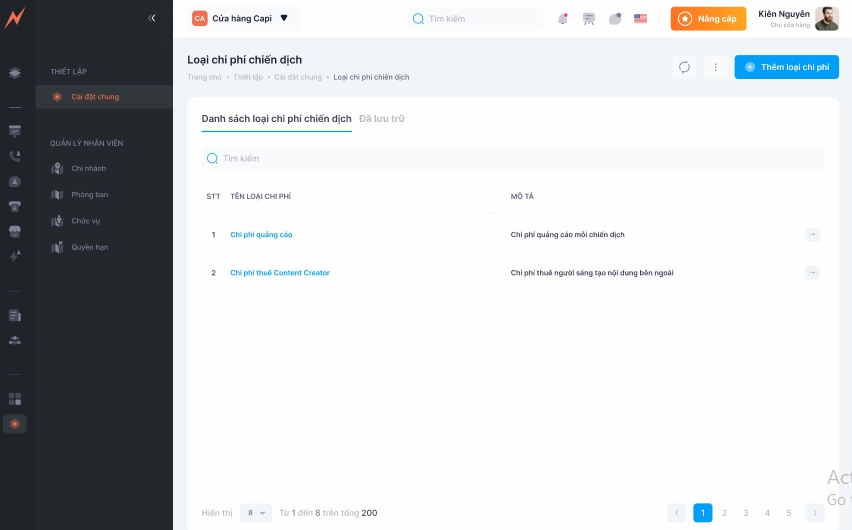The image size is (852, 530).
Task: Click the refresh icon button
Action: 685,67
